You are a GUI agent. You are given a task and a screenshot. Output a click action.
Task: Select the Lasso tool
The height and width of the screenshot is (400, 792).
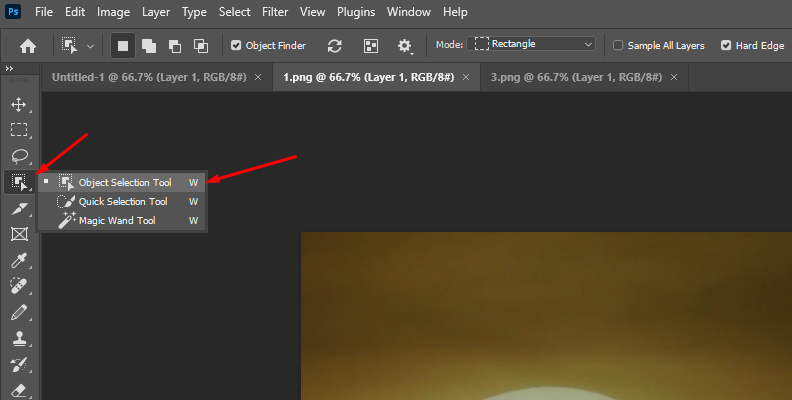(19, 156)
